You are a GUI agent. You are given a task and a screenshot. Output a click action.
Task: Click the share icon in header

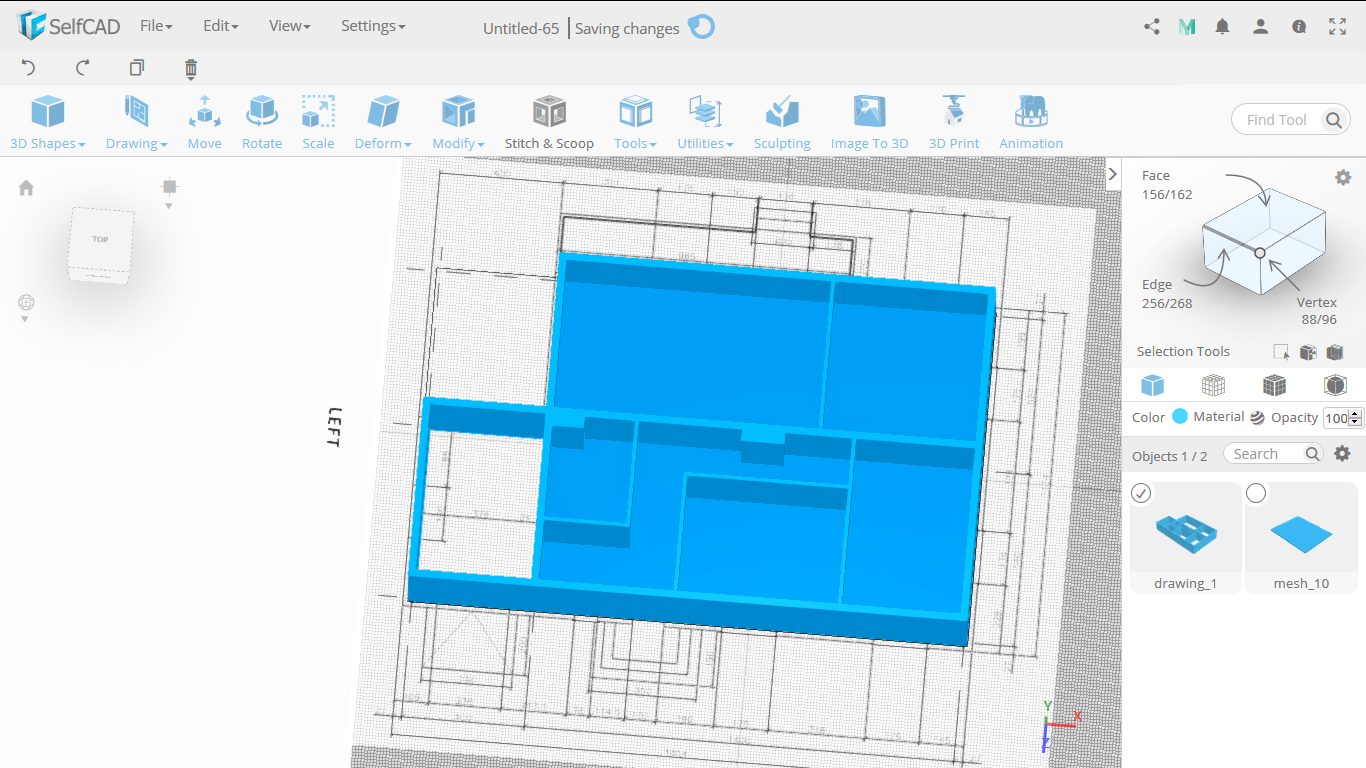pyautogui.click(x=1151, y=27)
